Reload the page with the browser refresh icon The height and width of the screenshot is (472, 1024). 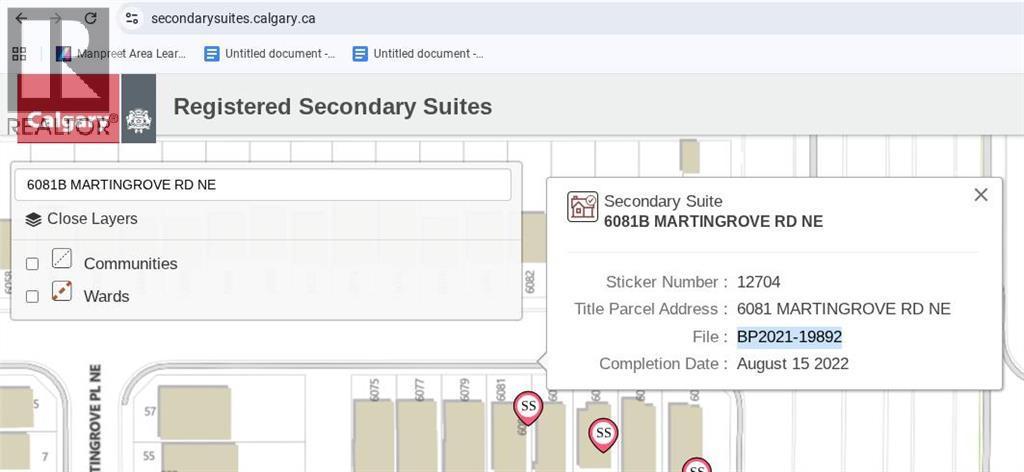pyautogui.click(x=90, y=18)
